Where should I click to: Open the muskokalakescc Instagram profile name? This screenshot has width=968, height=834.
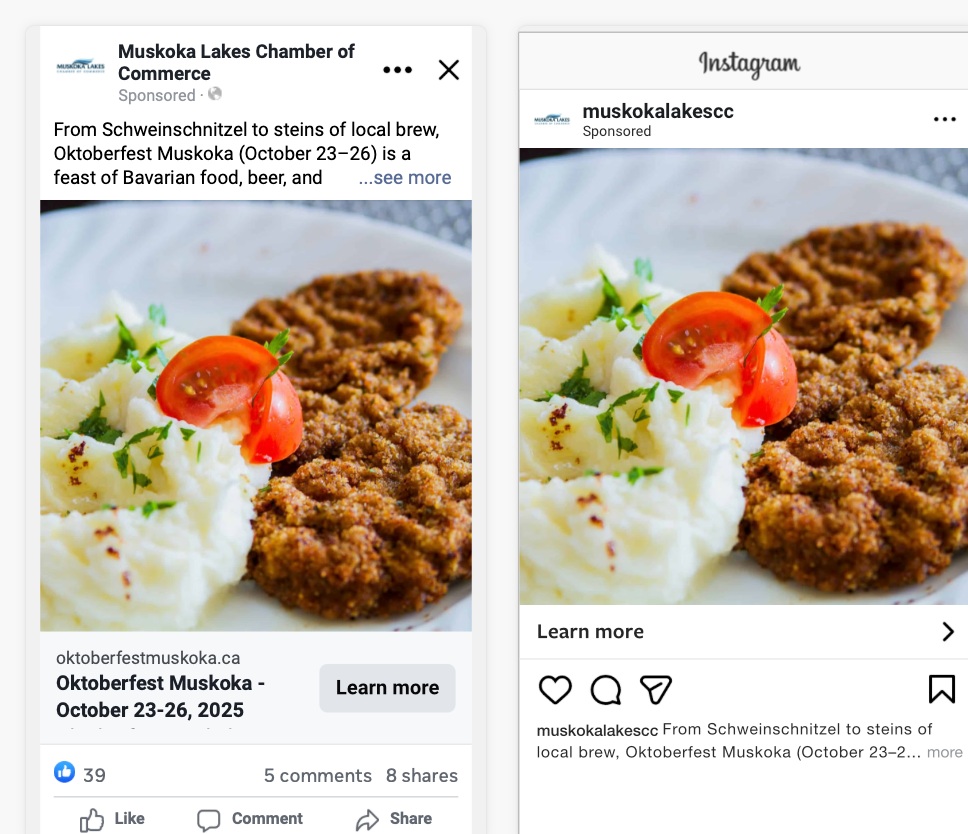point(658,111)
